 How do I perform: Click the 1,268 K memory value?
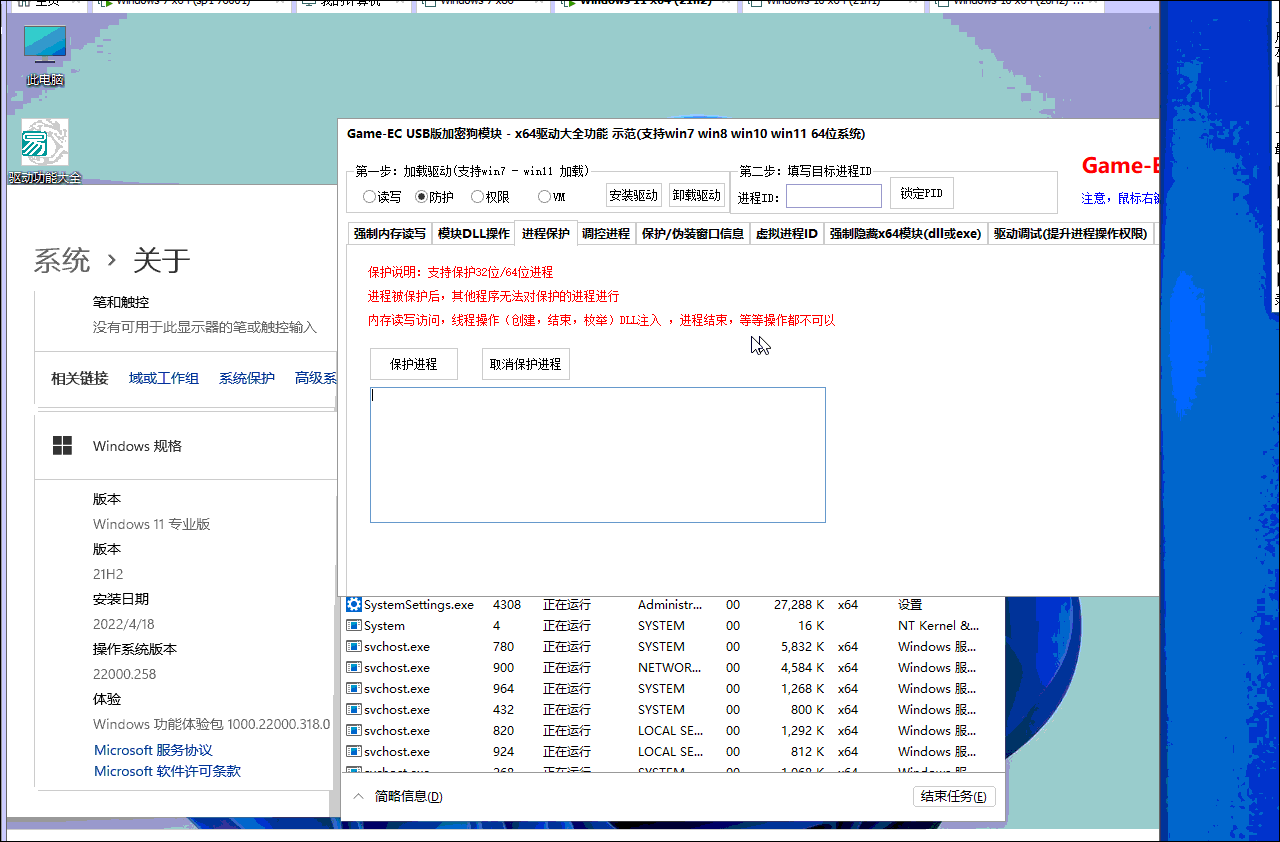pos(803,689)
